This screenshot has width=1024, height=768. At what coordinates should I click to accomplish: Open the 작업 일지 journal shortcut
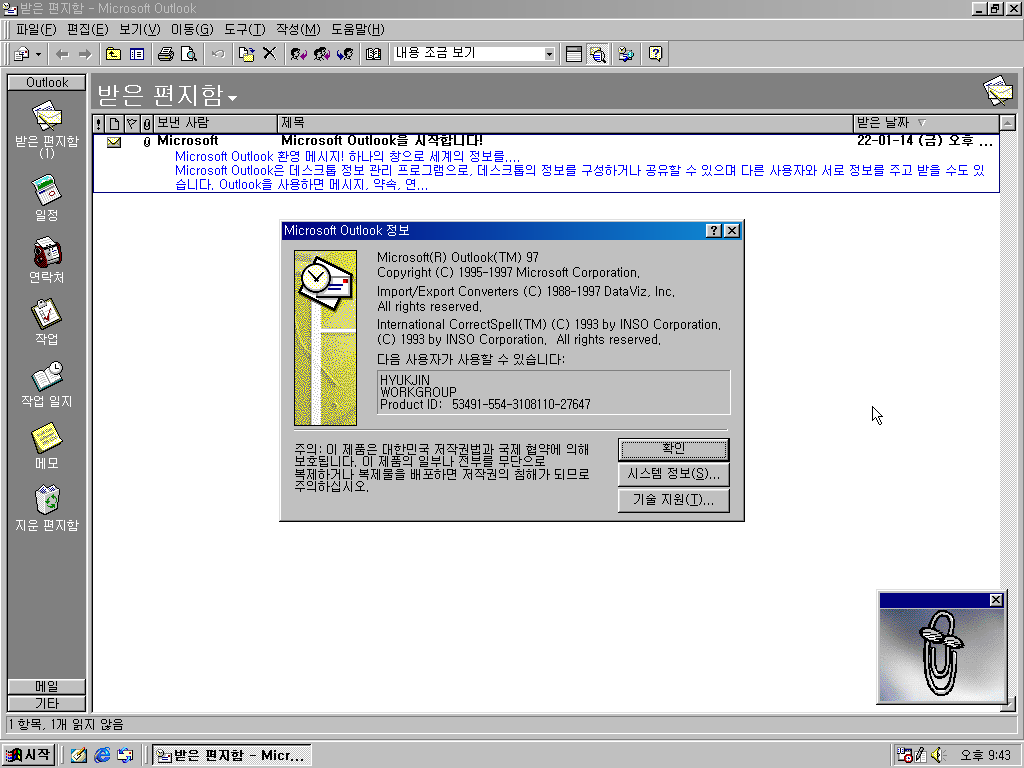46,384
